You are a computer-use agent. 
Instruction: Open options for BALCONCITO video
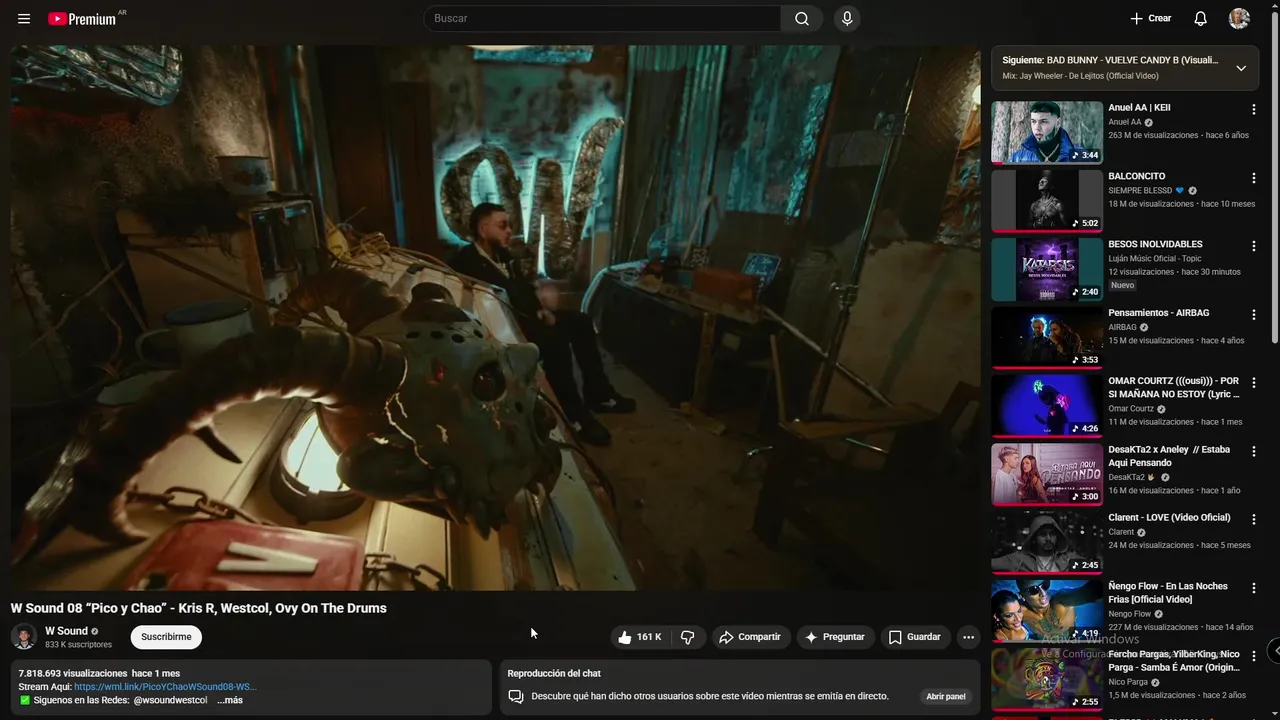click(1254, 178)
